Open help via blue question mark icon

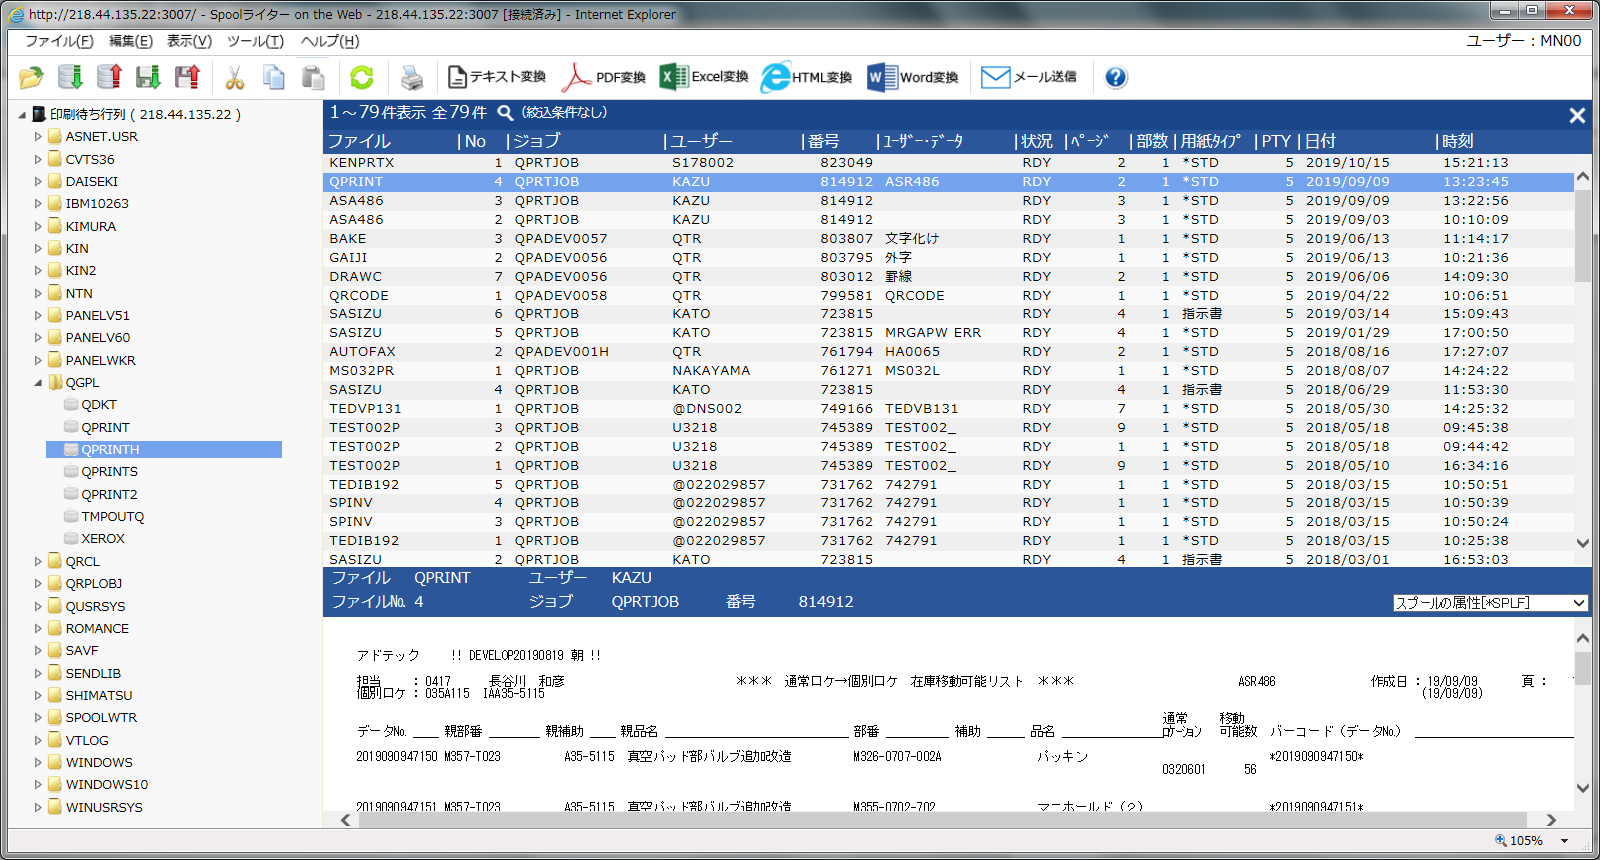tap(1116, 77)
